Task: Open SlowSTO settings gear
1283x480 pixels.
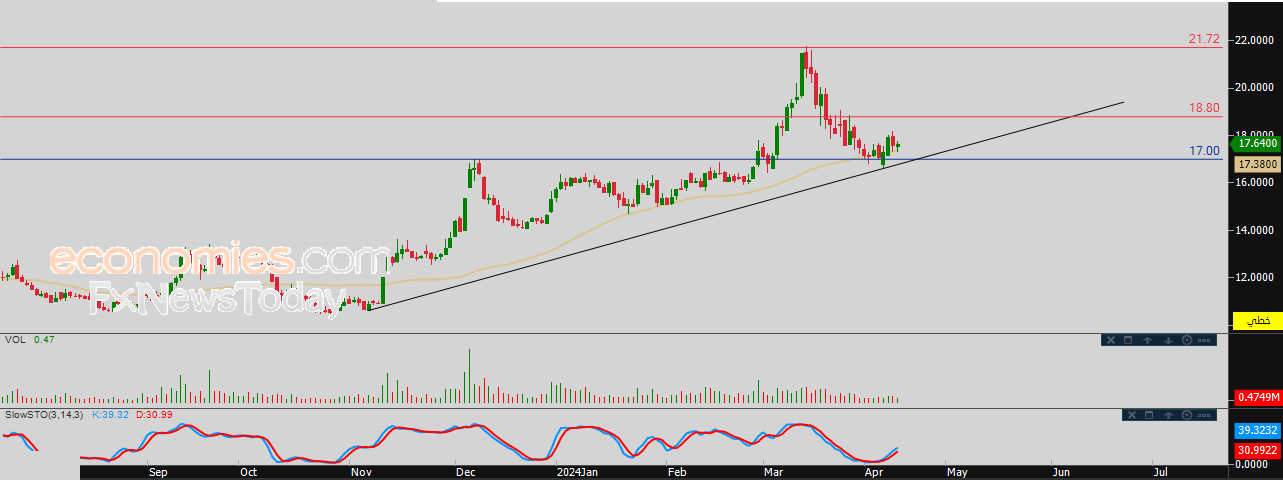Action: point(1189,415)
